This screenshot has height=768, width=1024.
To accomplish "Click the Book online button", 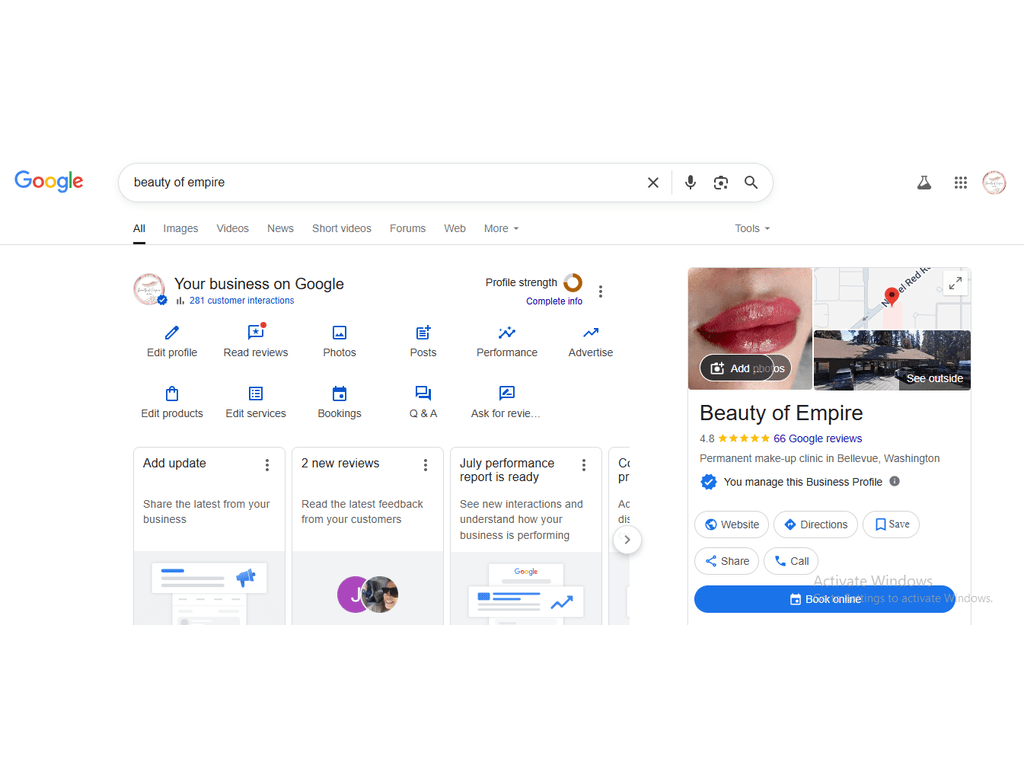I will [x=824, y=599].
